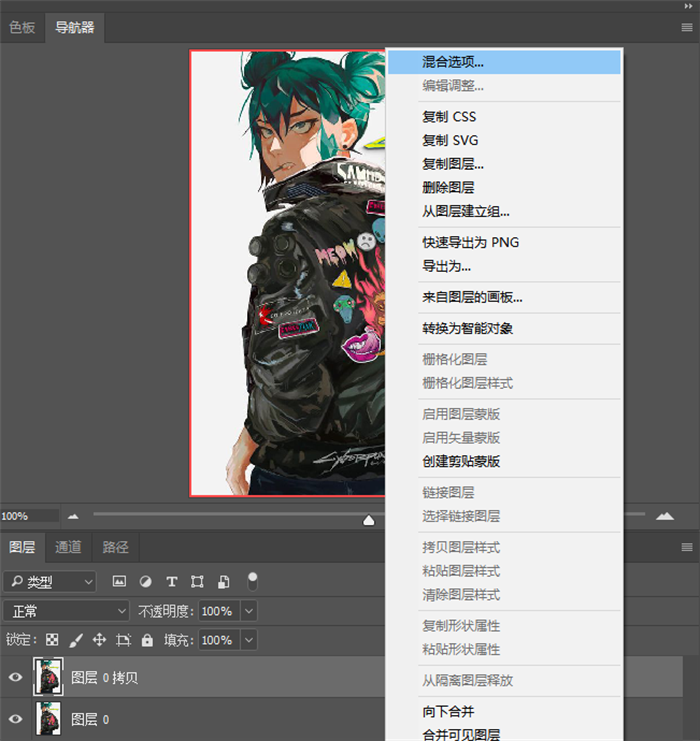Choose 从图层建立组... menu entry

click(x=504, y=211)
